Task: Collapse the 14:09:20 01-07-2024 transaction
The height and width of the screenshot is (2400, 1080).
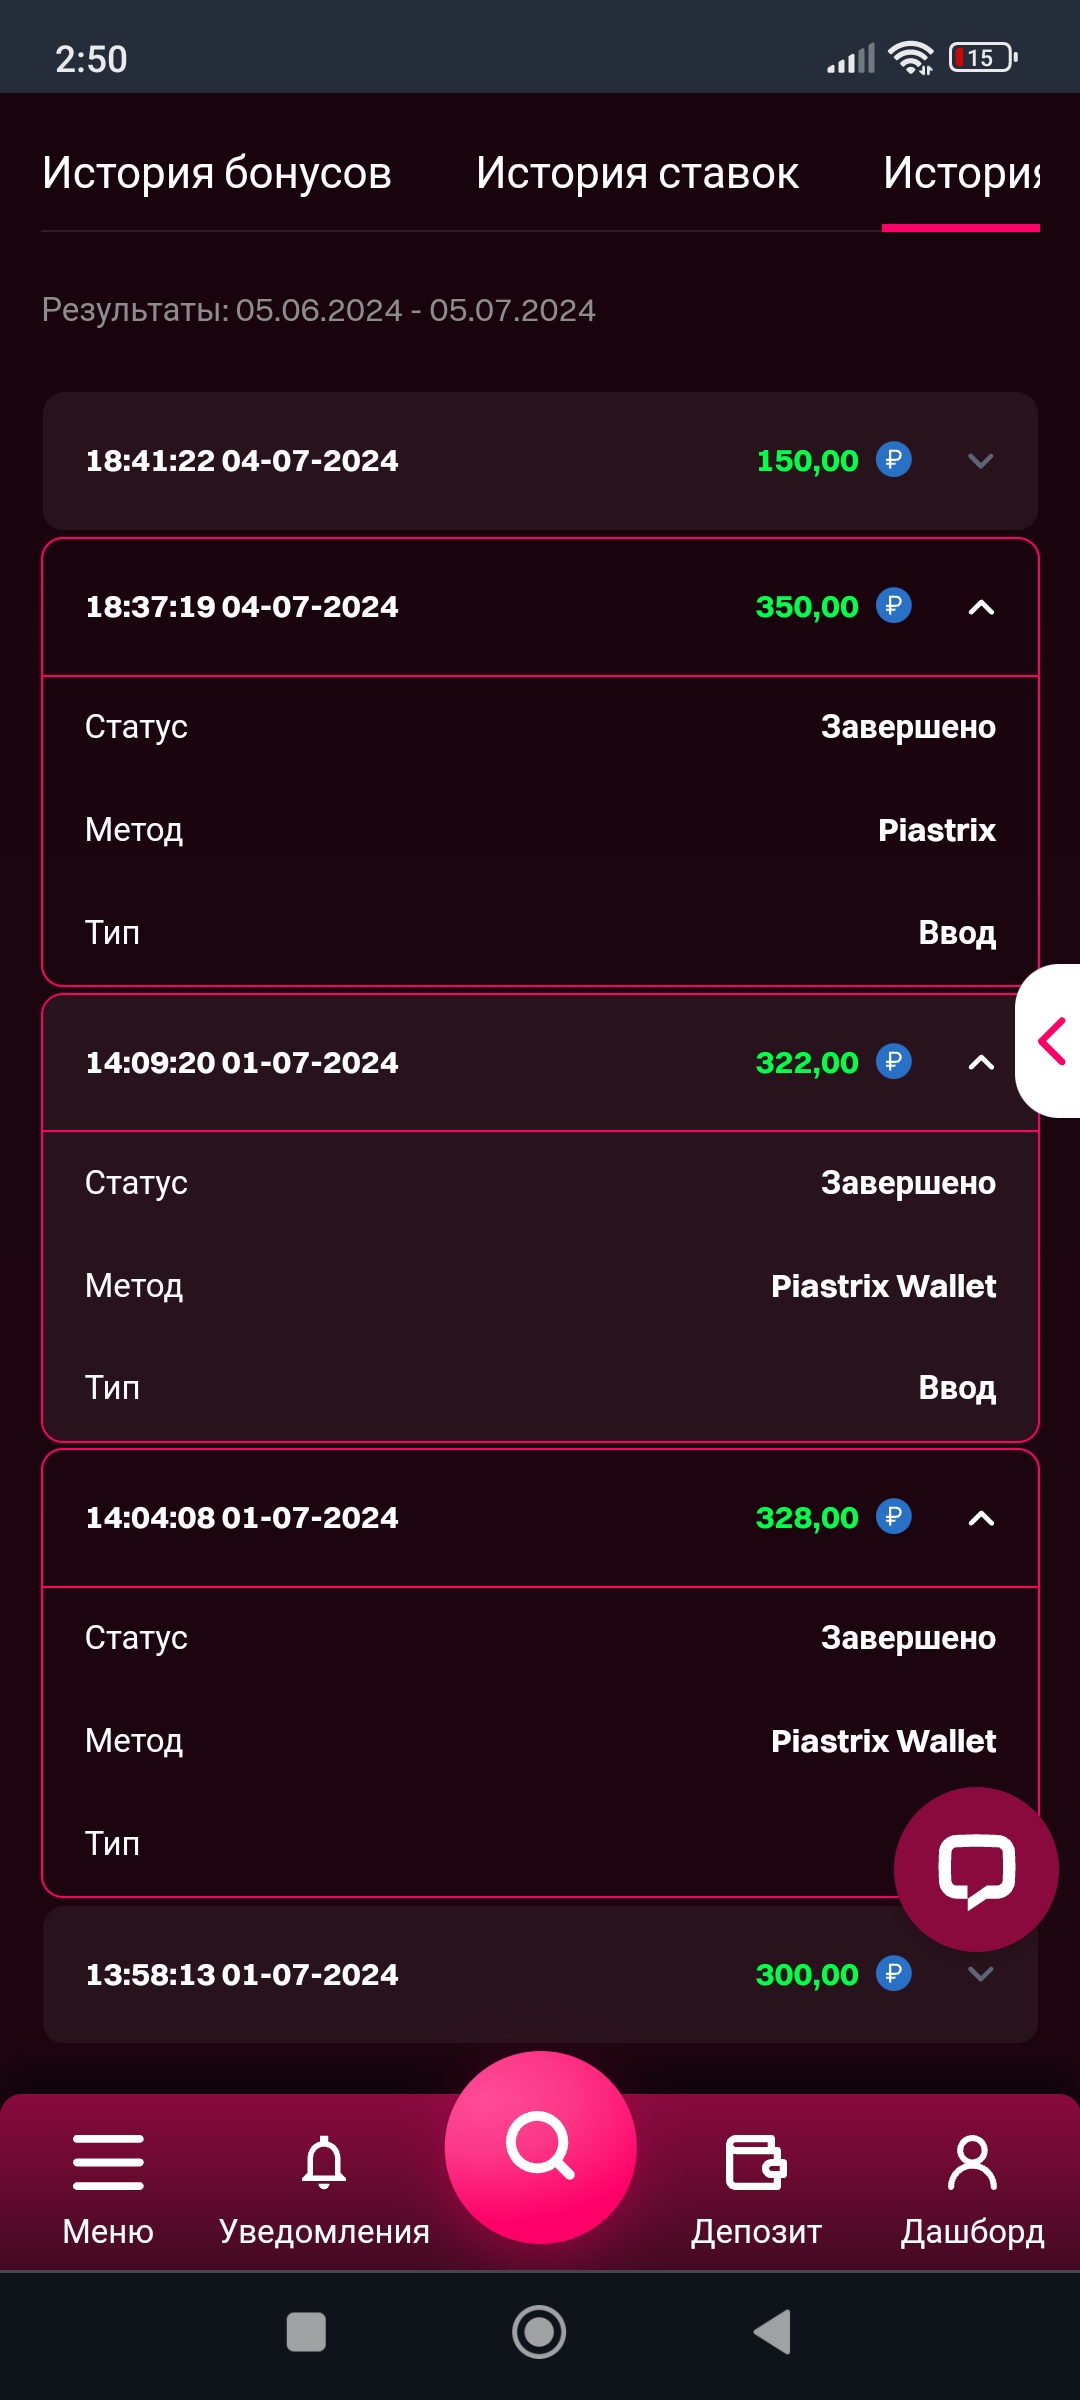Action: click(981, 1062)
